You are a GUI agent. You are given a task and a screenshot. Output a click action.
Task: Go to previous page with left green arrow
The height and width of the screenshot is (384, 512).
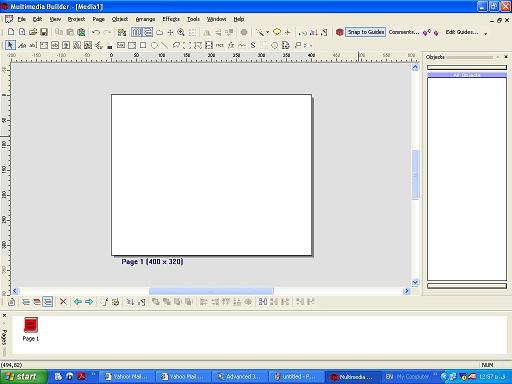click(78, 302)
